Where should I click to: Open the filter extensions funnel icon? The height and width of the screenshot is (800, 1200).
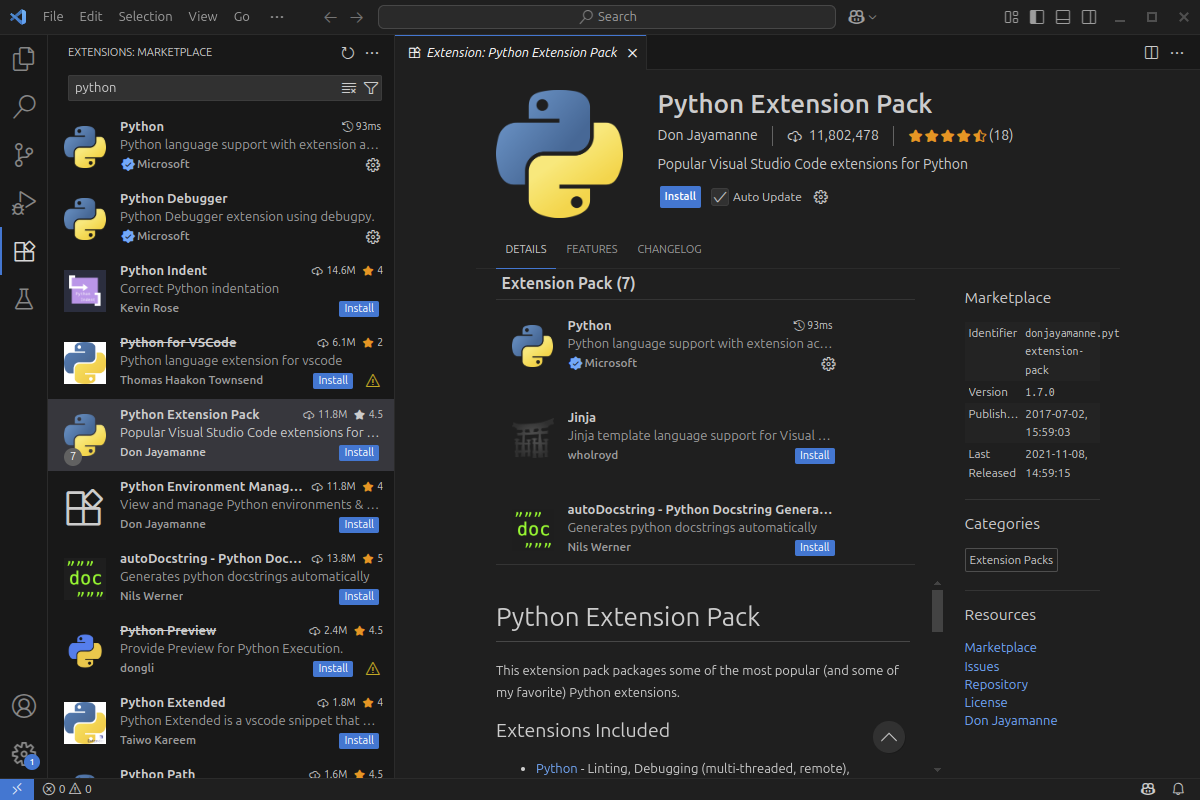click(x=370, y=88)
